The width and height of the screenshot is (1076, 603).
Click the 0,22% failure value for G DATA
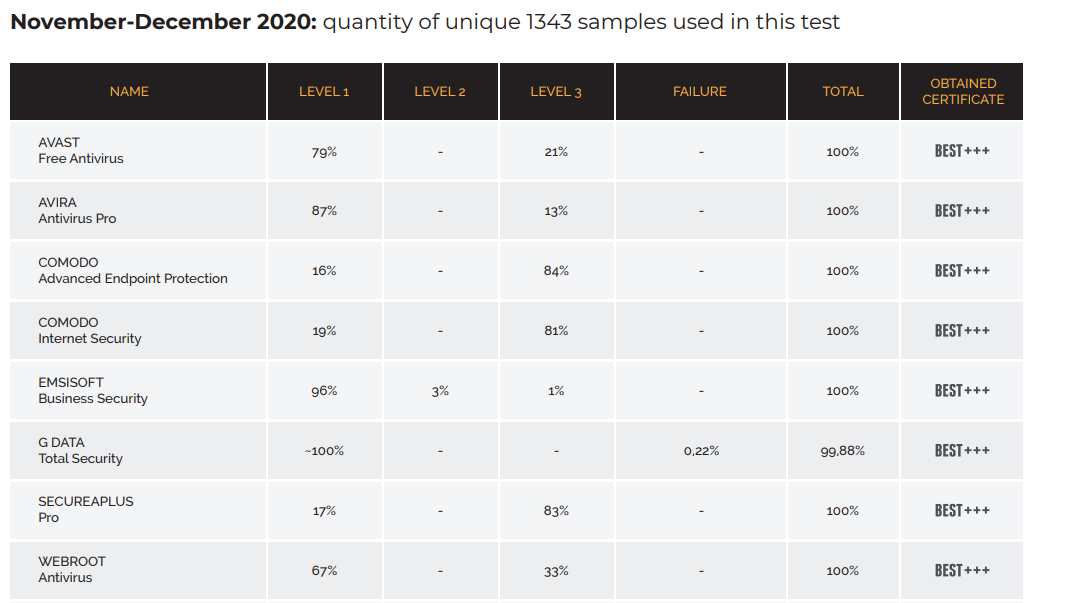pyautogui.click(x=701, y=451)
